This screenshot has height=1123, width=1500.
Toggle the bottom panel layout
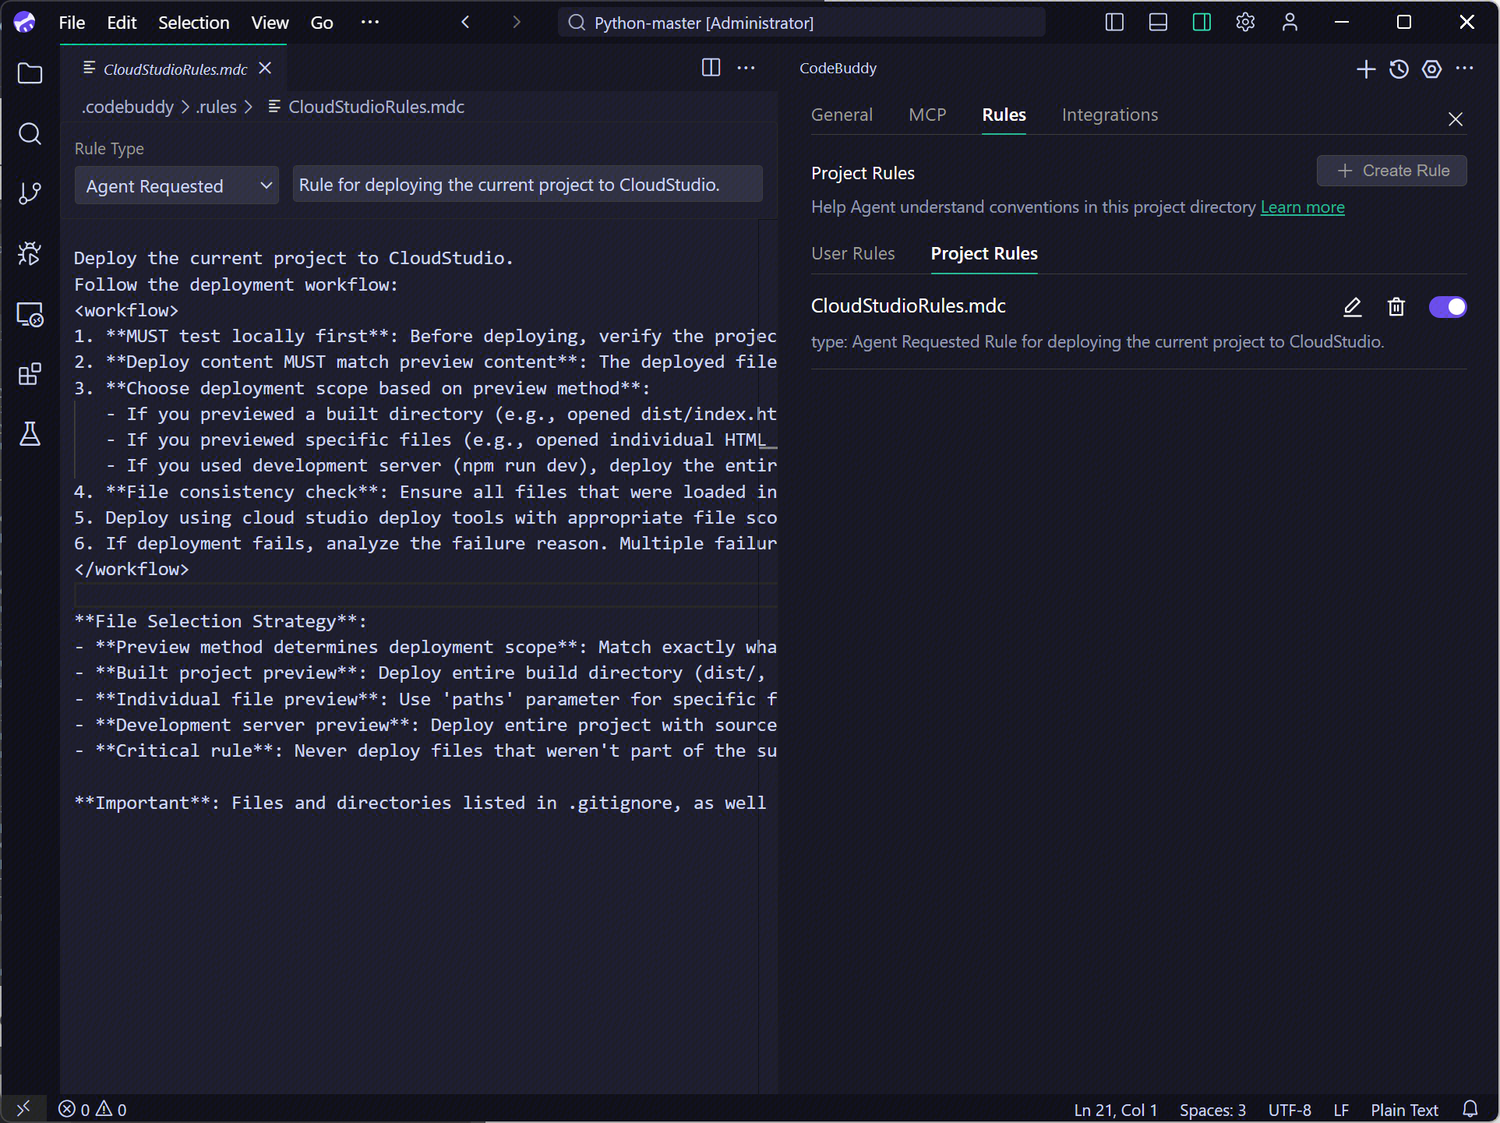coord(1158,22)
